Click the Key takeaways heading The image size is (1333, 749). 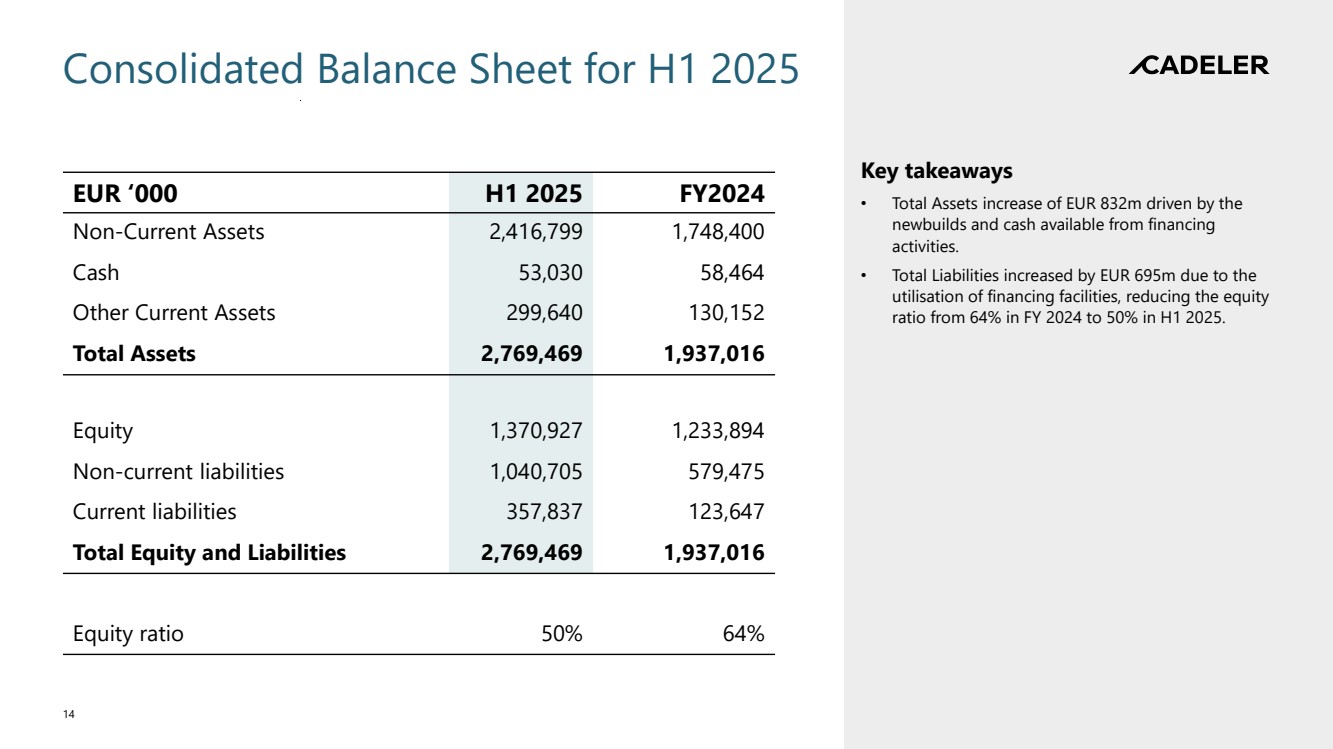[936, 171]
